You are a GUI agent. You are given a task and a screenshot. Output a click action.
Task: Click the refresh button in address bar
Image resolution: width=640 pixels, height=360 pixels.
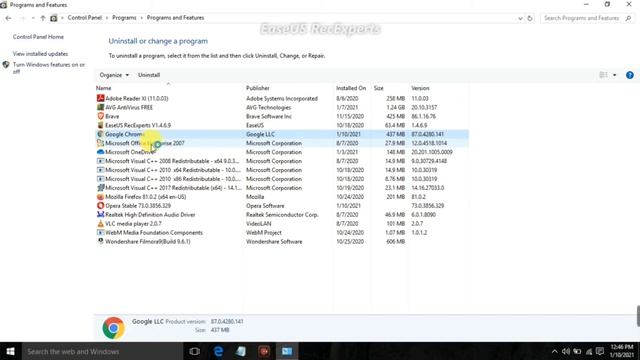click(x=530, y=18)
